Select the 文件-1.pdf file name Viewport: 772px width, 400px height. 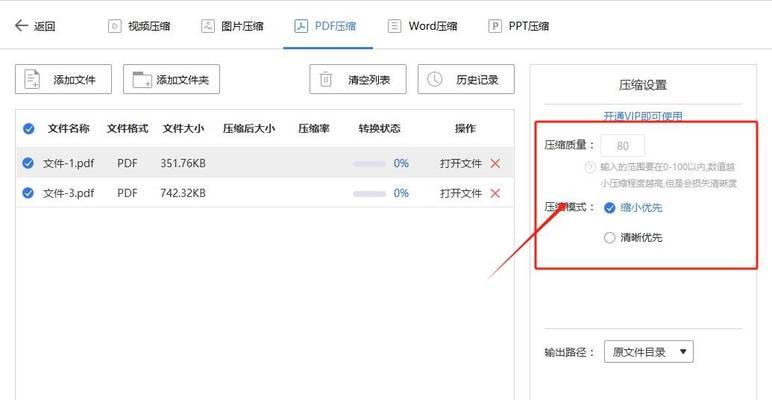coord(68,164)
